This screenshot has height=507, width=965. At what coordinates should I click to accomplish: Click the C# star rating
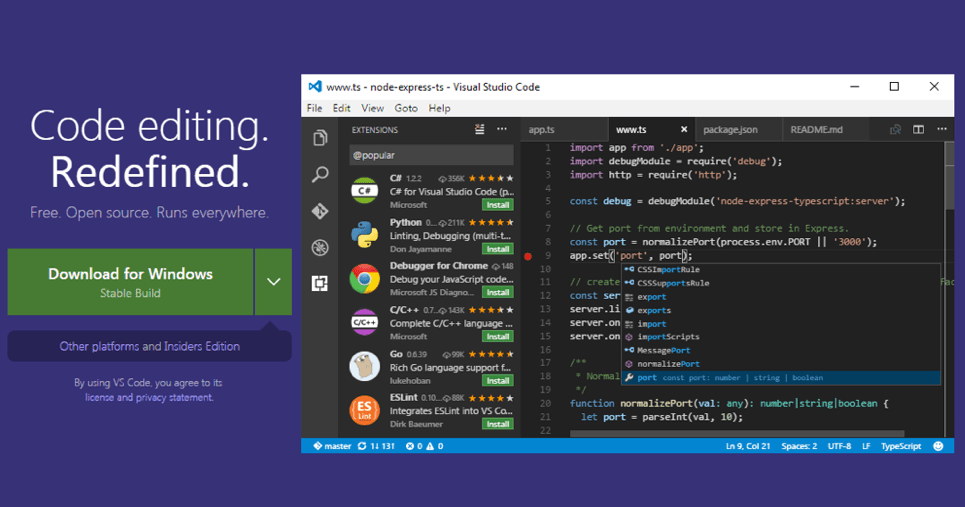(x=491, y=178)
